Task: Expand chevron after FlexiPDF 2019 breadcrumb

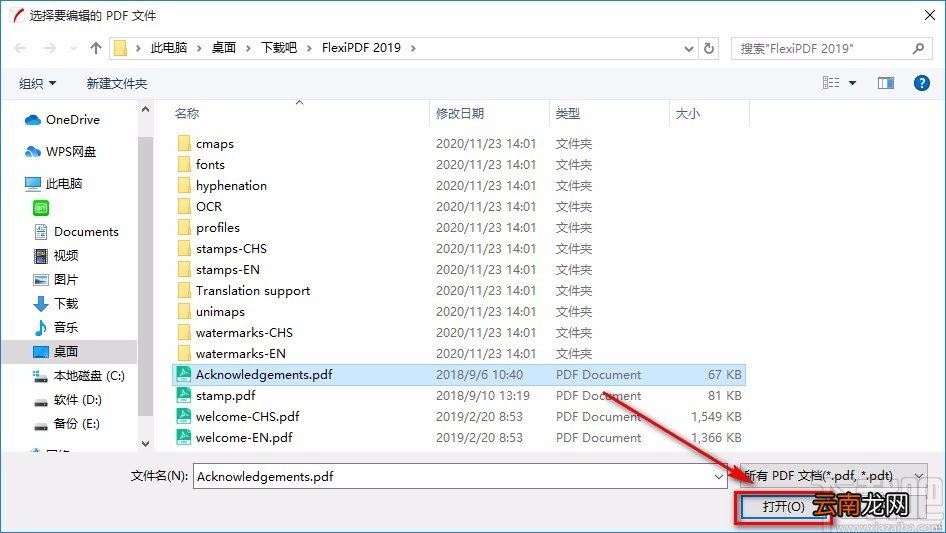Action: 413,48
